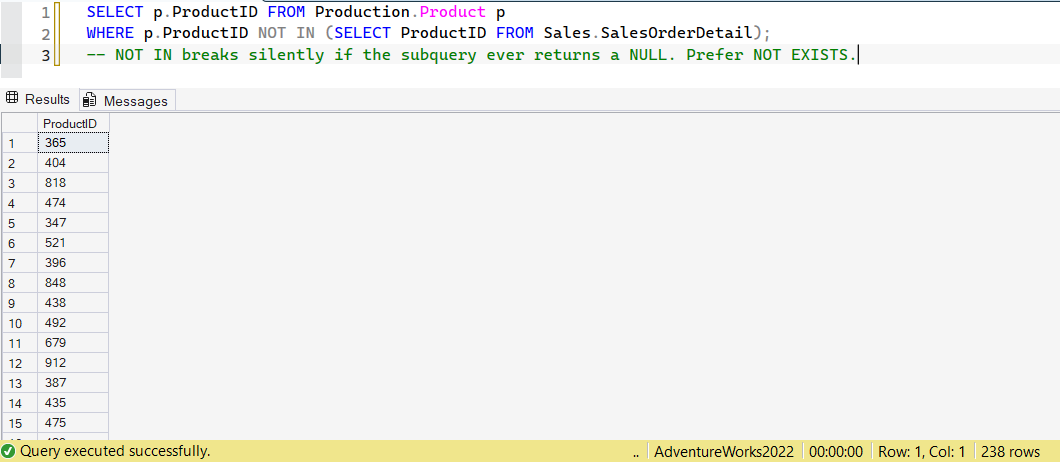Image resolution: width=1060 pixels, height=462 pixels.
Task: Select cell with value 438
Action: pyautogui.click(x=73, y=302)
